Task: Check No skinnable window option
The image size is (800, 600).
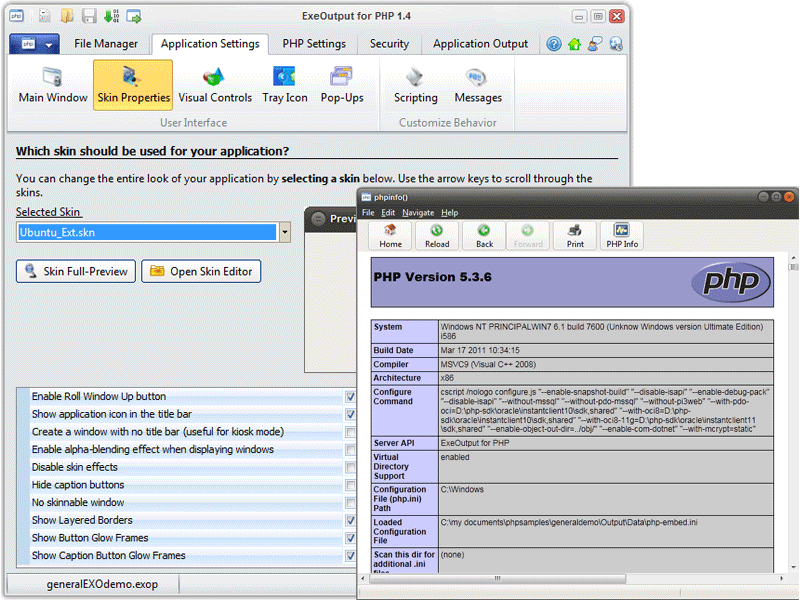Action: pyautogui.click(x=351, y=503)
